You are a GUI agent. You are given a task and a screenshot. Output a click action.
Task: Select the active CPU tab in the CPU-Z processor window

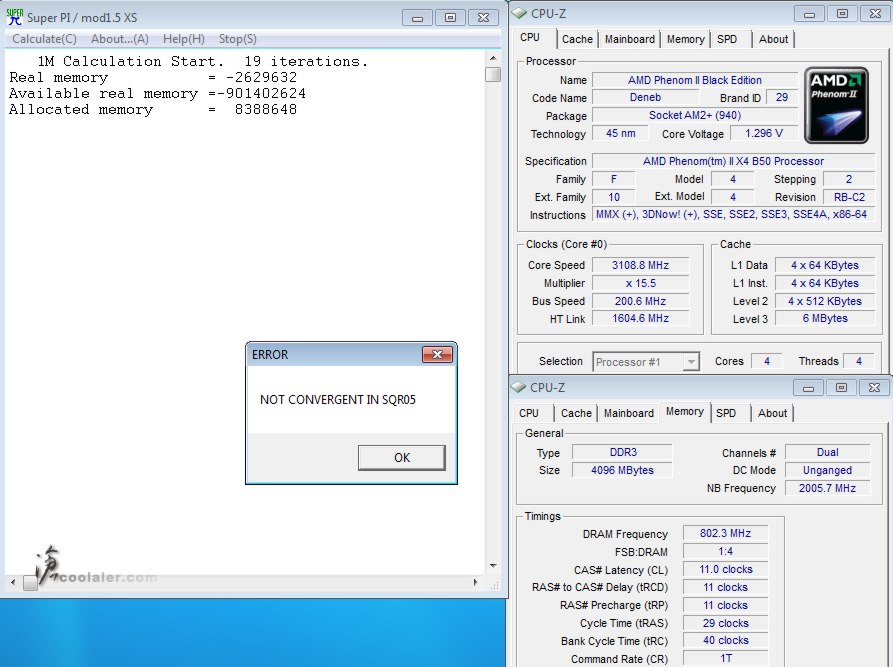tap(530, 38)
